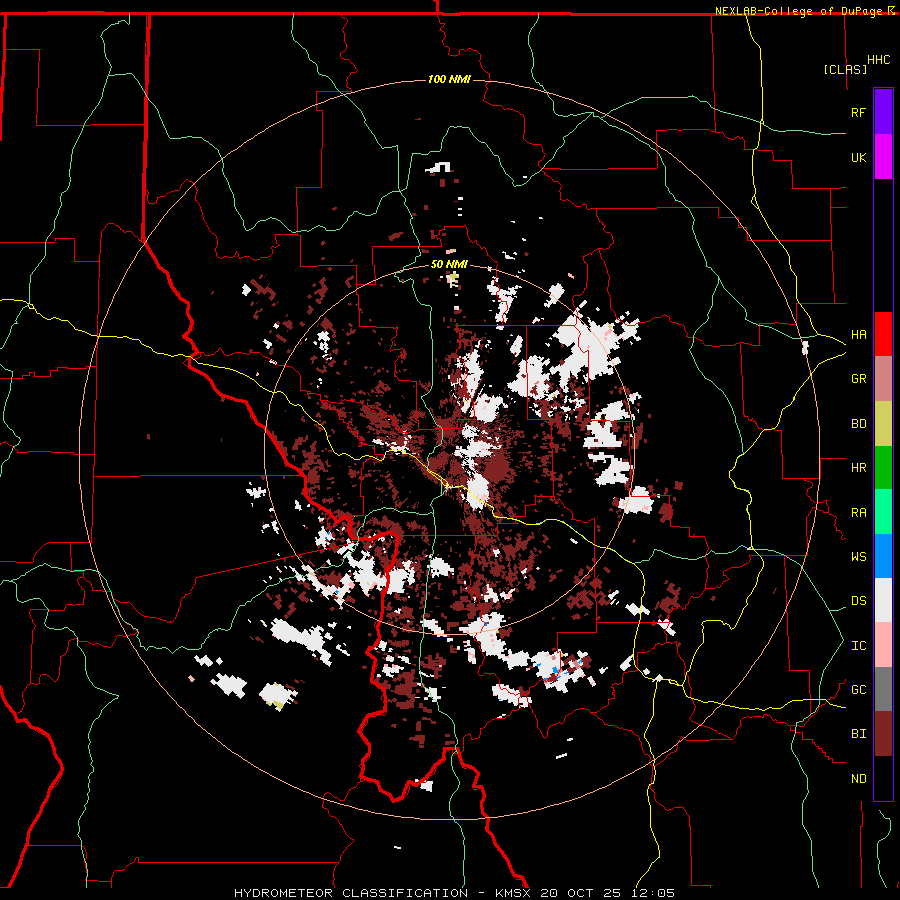Click the RF legend label
Image resolution: width=900 pixels, height=900 pixels.
(858, 112)
